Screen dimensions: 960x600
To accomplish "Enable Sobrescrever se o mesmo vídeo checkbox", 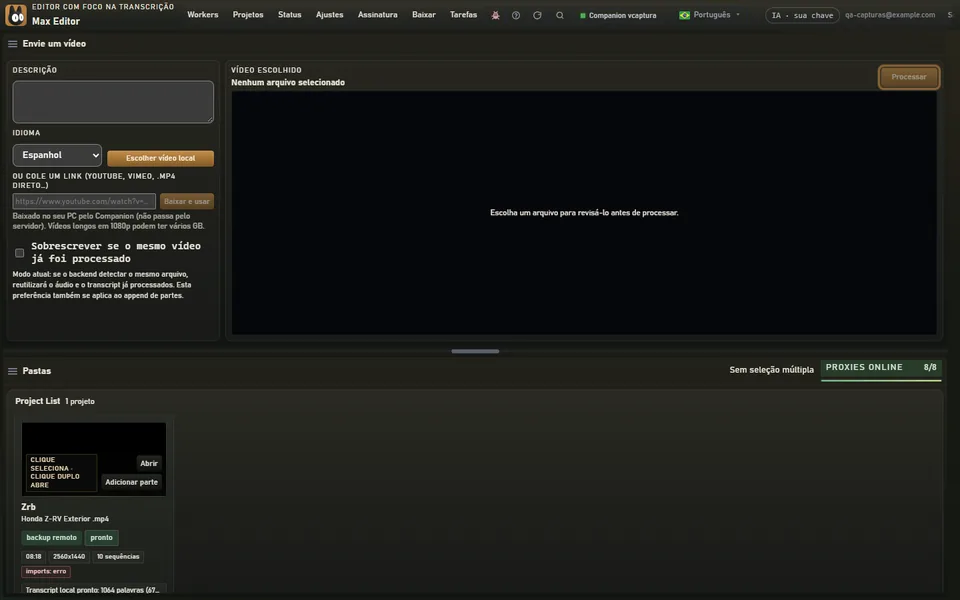I will click(20, 253).
